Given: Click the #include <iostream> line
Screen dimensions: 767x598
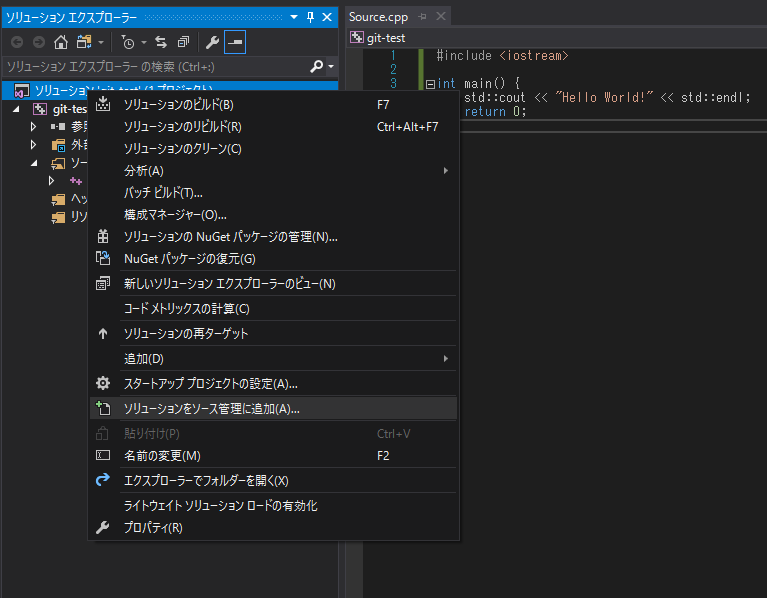Looking at the screenshot, I should (x=502, y=56).
